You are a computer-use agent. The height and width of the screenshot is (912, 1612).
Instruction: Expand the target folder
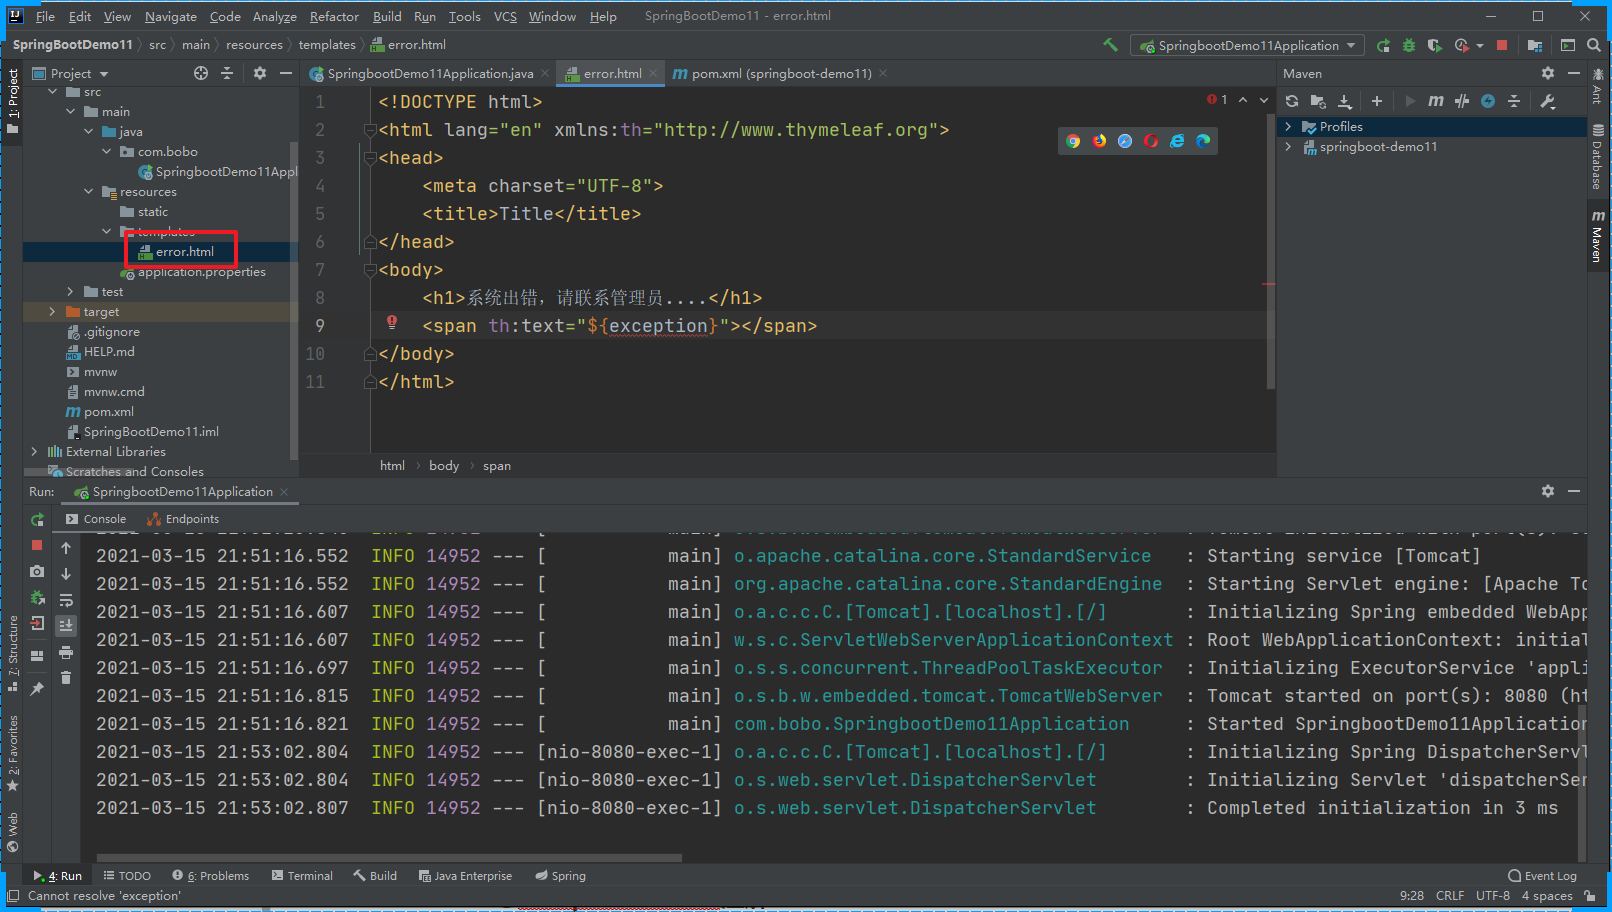tap(52, 312)
